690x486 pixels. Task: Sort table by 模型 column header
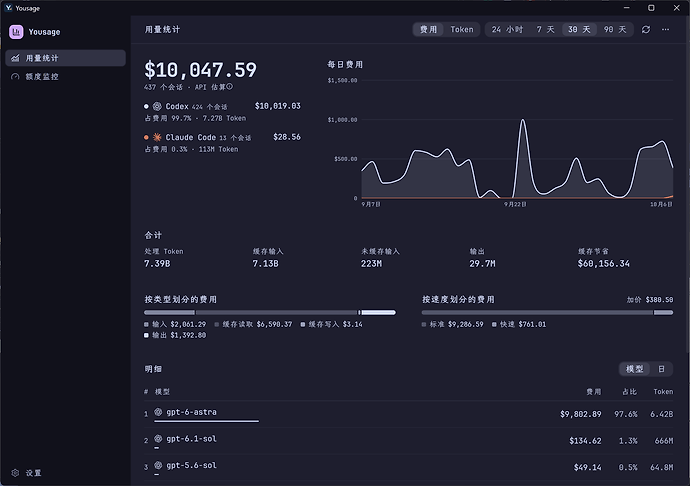click(x=162, y=391)
